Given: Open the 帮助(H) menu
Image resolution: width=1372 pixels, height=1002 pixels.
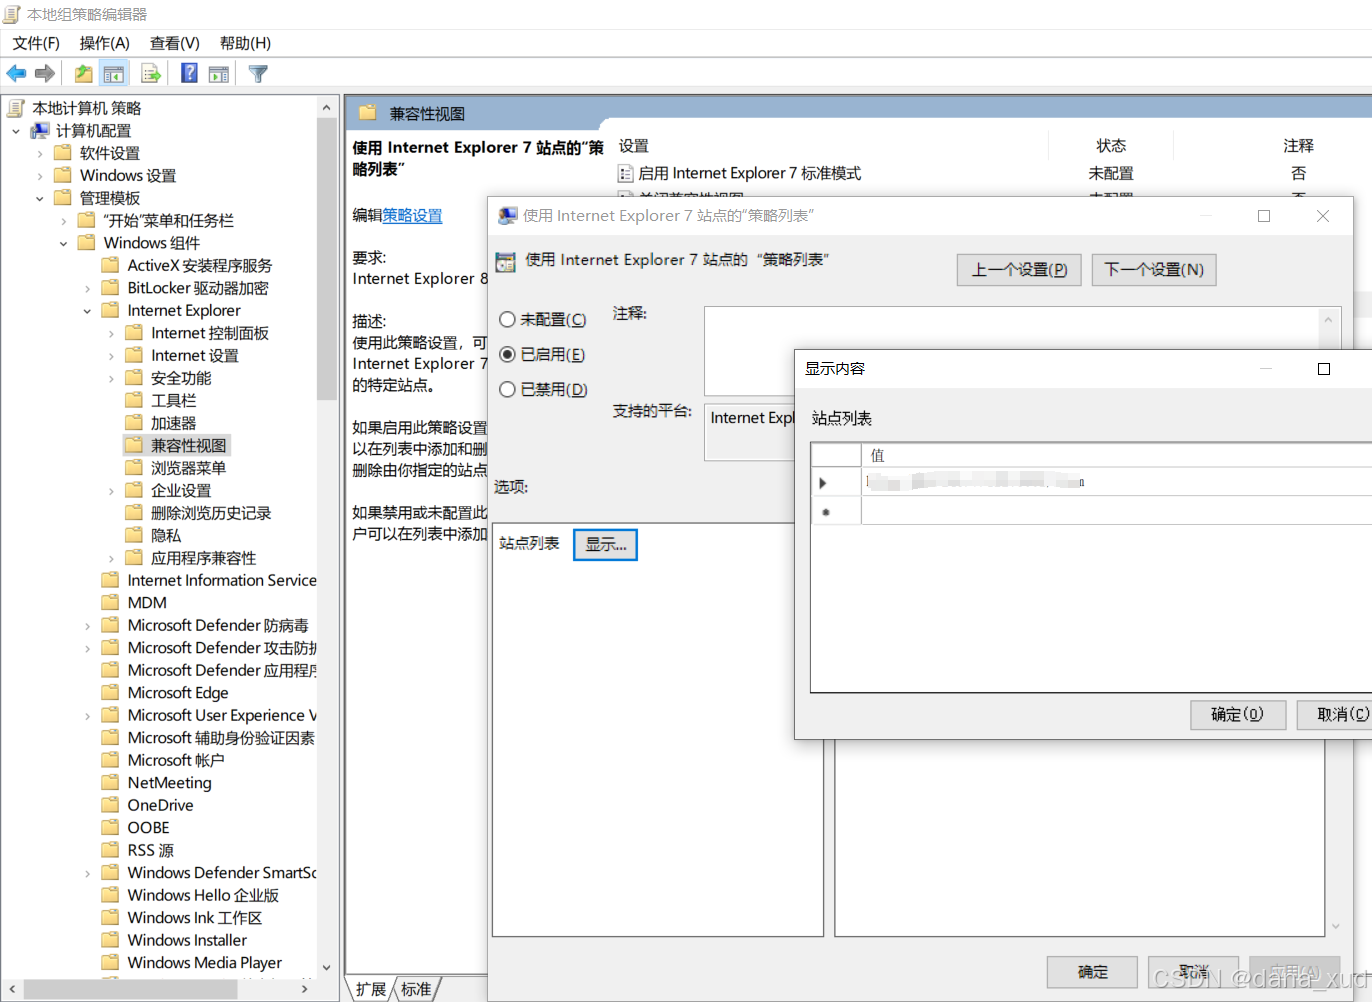Looking at the screenshot, I should [x=245, y=43].
